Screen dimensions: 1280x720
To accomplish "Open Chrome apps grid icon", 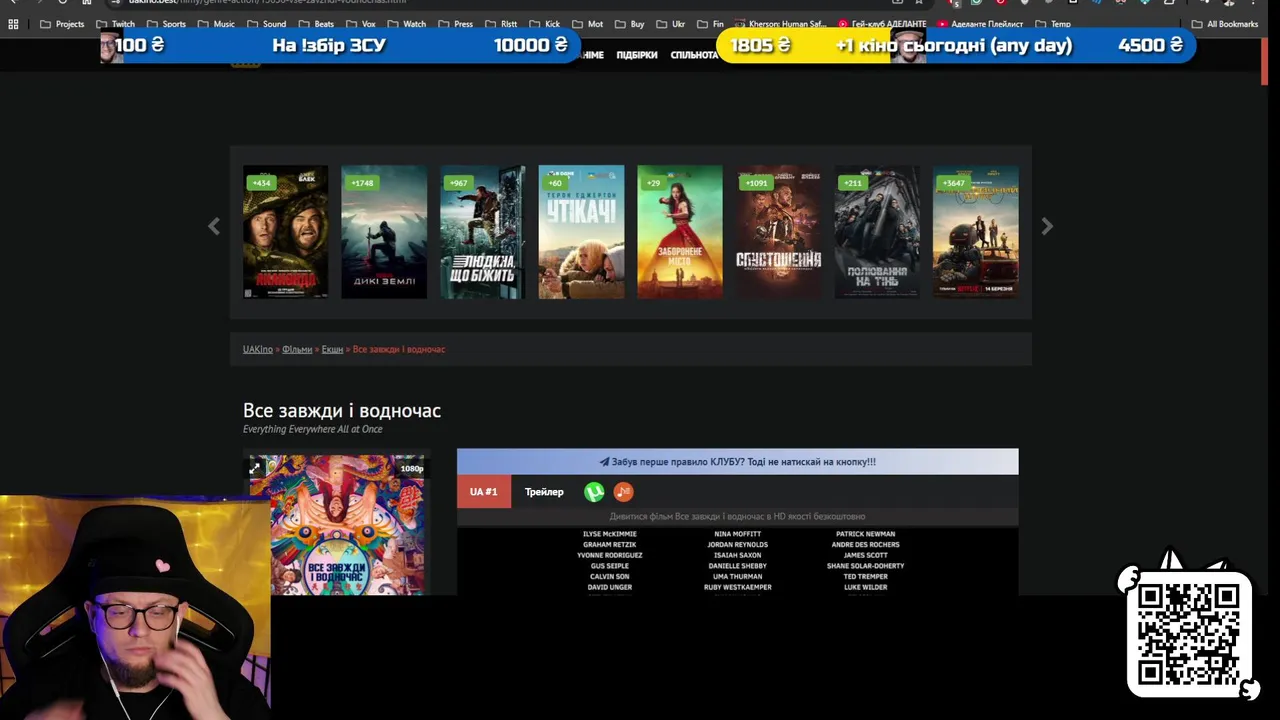I will tap(13, 24).
